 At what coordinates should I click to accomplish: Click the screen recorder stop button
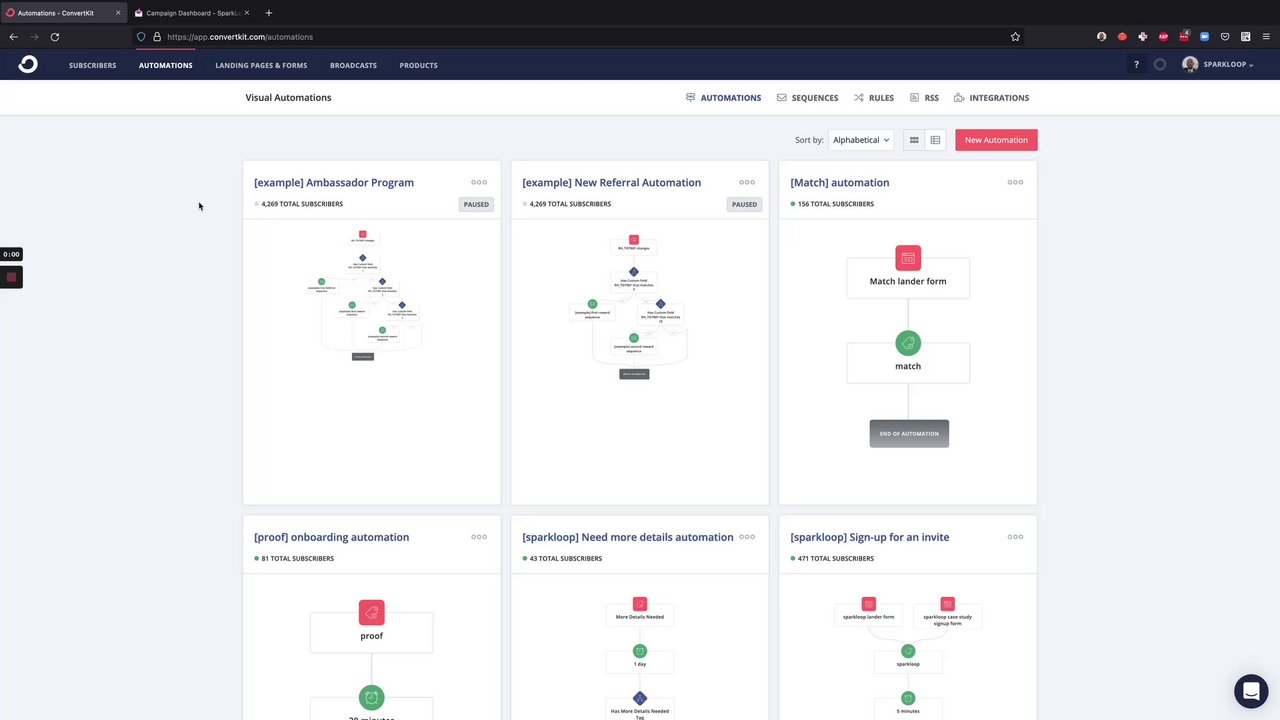11,277
